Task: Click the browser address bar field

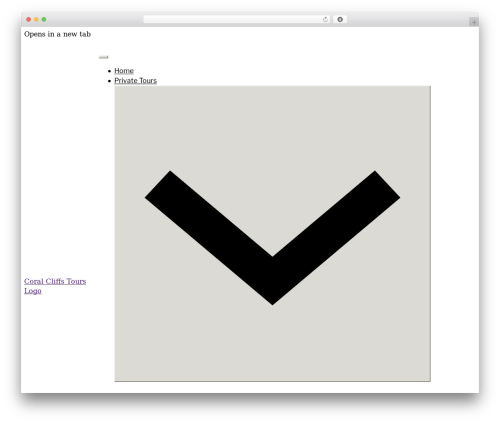Action: 237,20
